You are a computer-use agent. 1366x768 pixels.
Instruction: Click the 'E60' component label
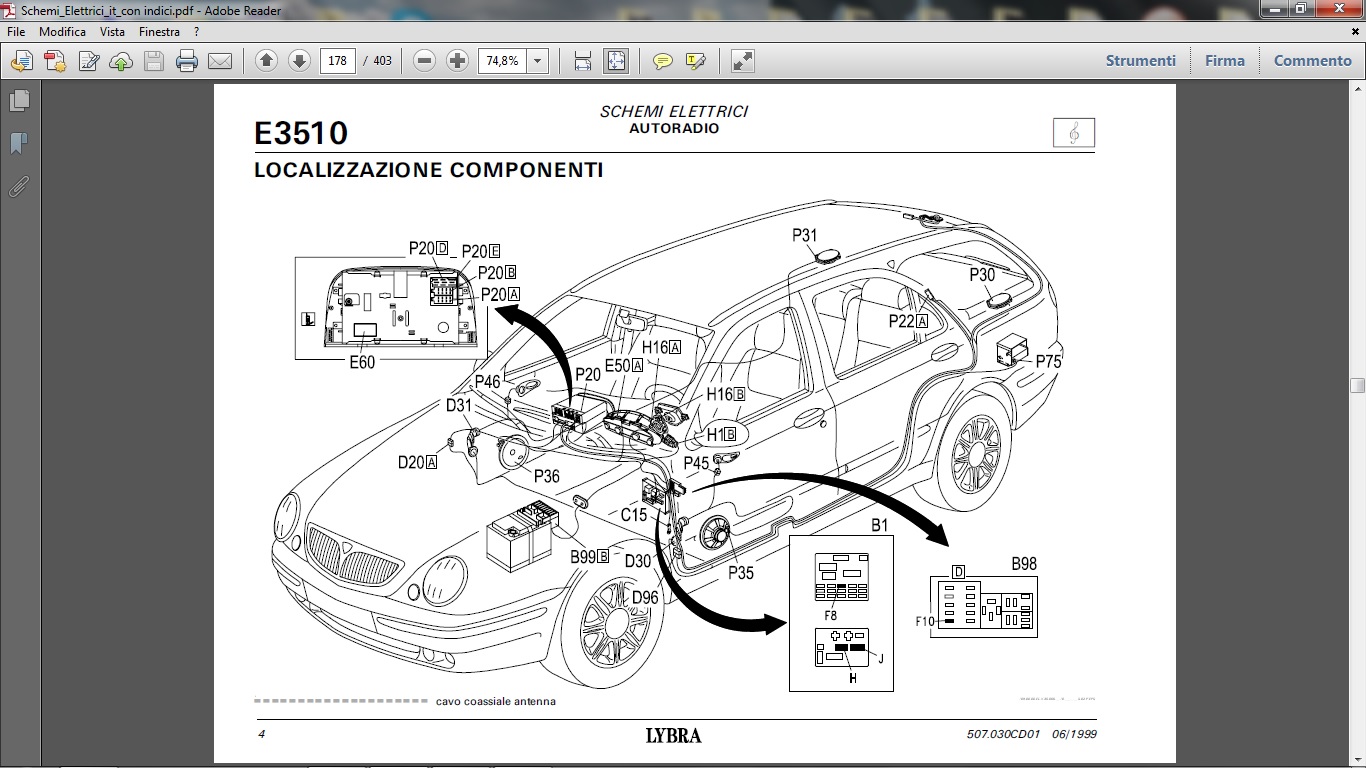pyautogui.click(x=362, y=362)
